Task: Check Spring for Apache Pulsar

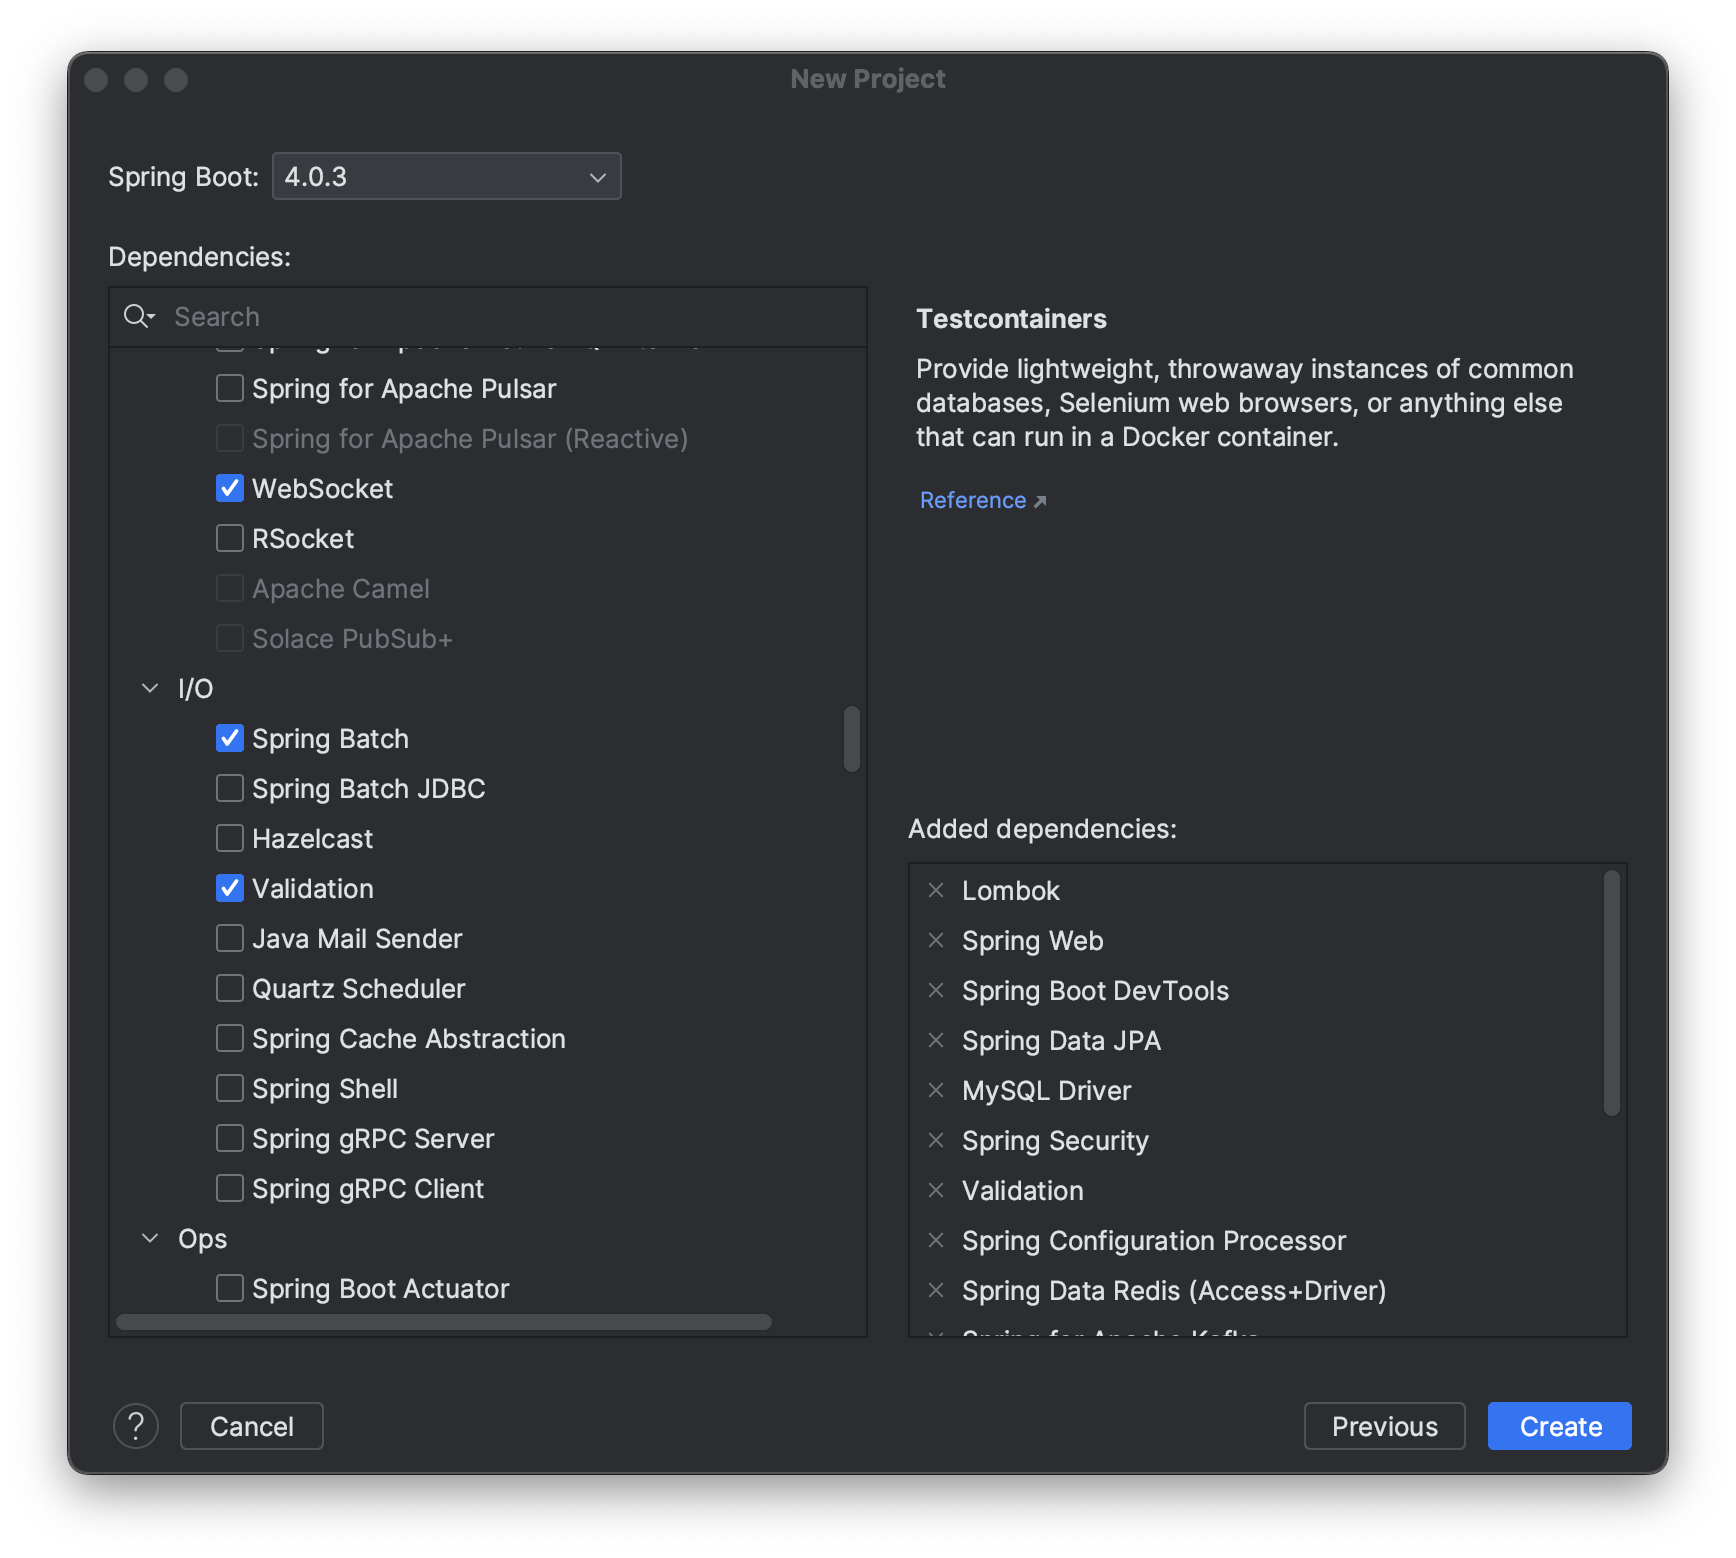Action: (x=230, y=388)
